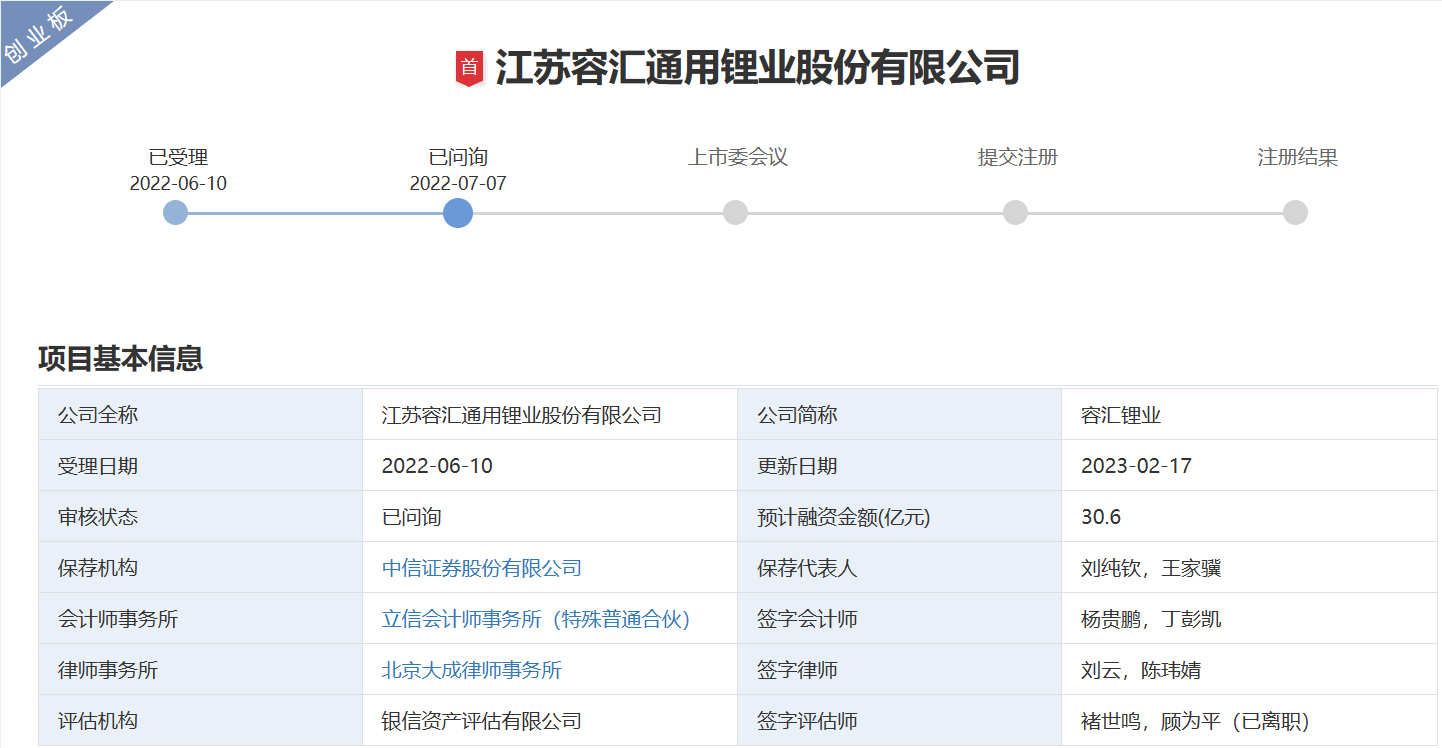Click the 审核状态 label cell
This screenshot has width=1442, height=748.
[x=200, y=517]
